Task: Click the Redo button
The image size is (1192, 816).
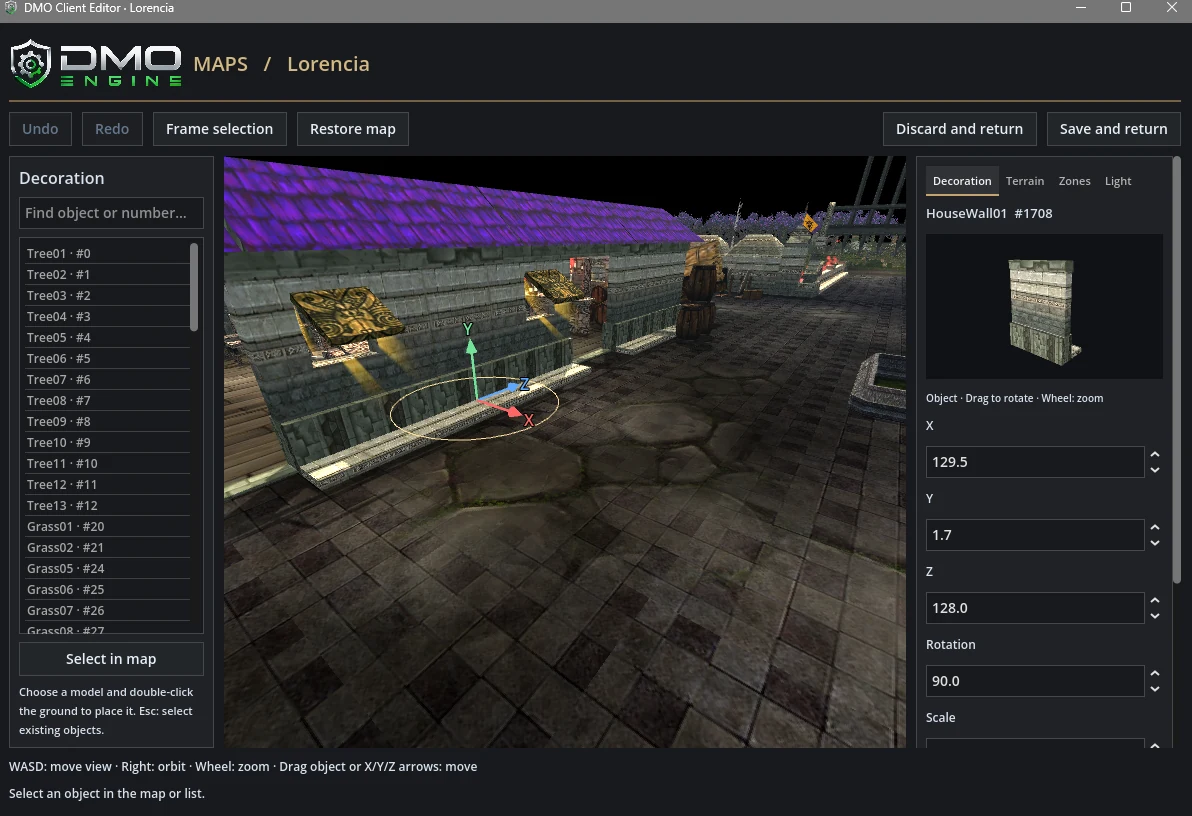Action: [x=112, y=129]
